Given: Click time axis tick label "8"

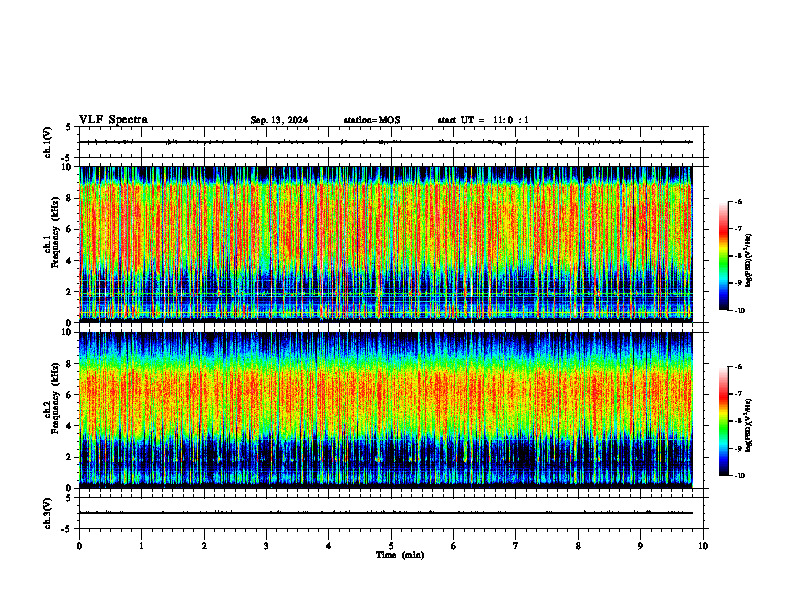Looking at the screenshot, I should click(578, 546).
